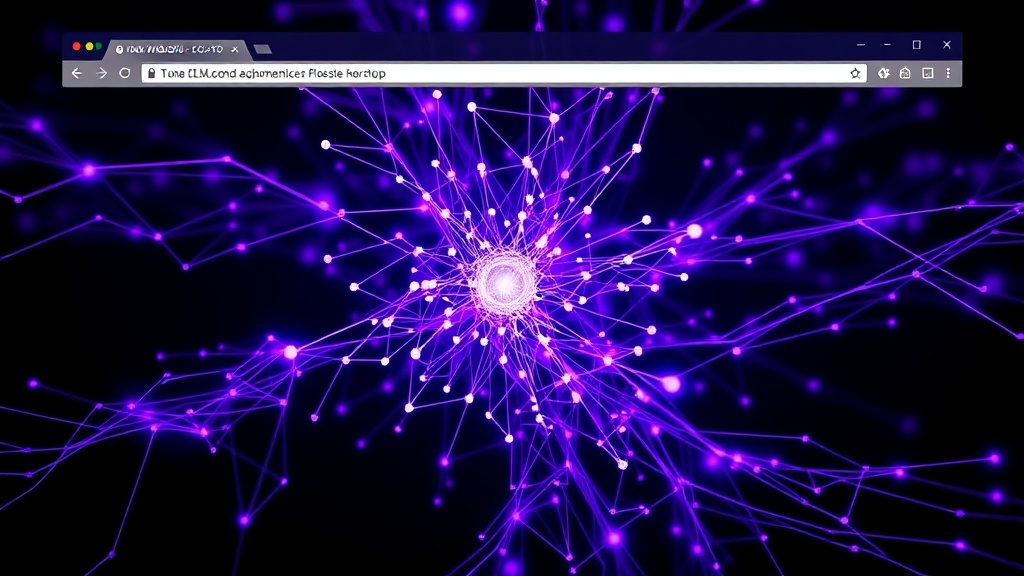Click the square panel icon left of the three-dot menu
The height and width of the screenshot is (576, 1024).
coord(927,73)
